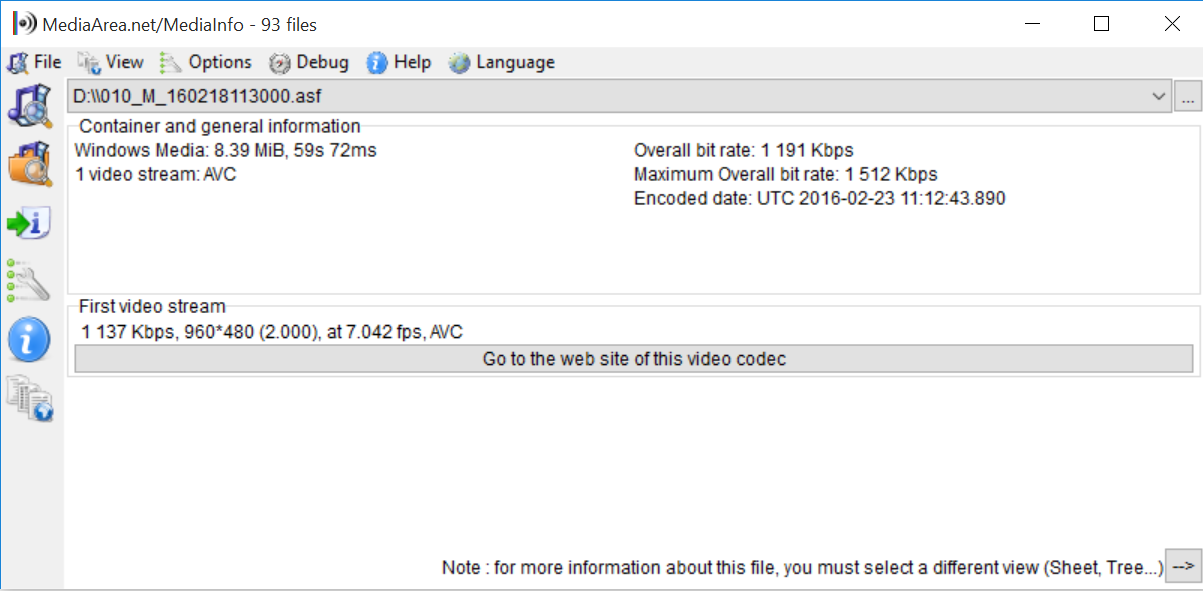Open the Debug menu
Screen dimensions: 1203x591
[x=309, y=62]
